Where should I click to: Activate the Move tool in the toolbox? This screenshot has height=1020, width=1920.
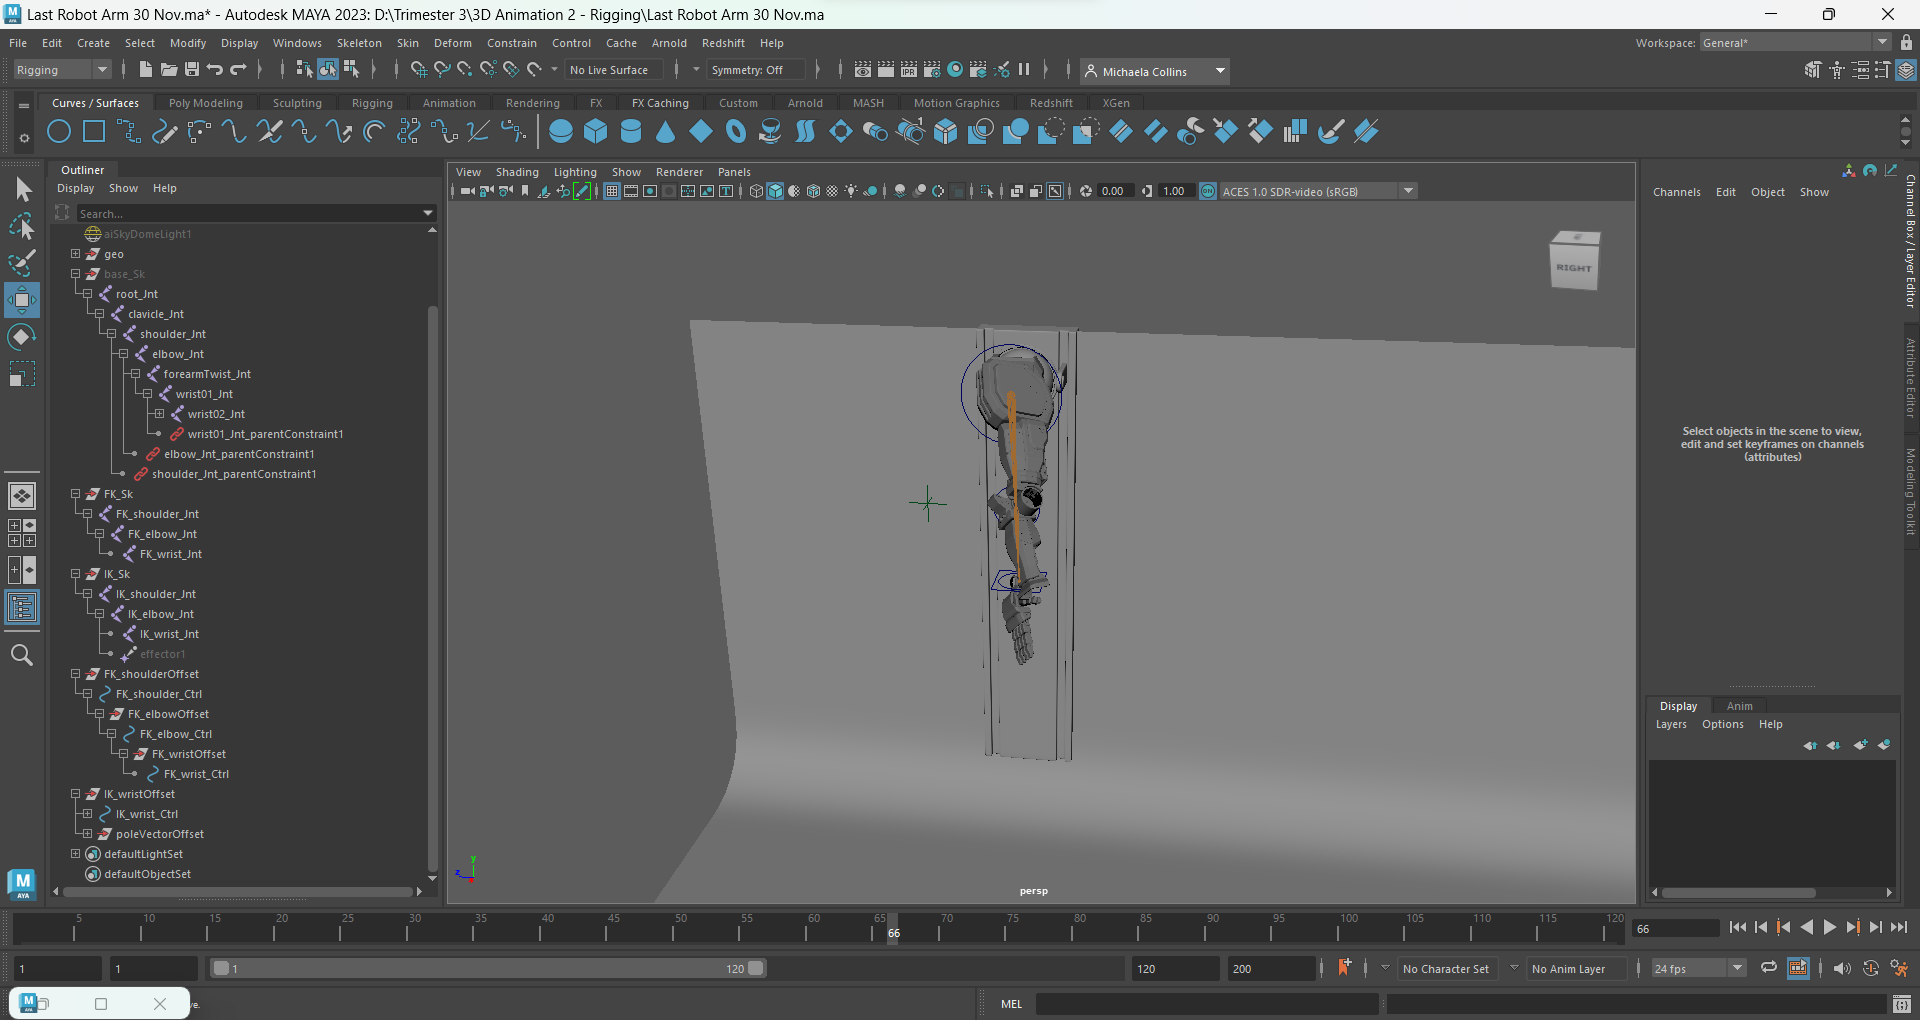(22, 300)
